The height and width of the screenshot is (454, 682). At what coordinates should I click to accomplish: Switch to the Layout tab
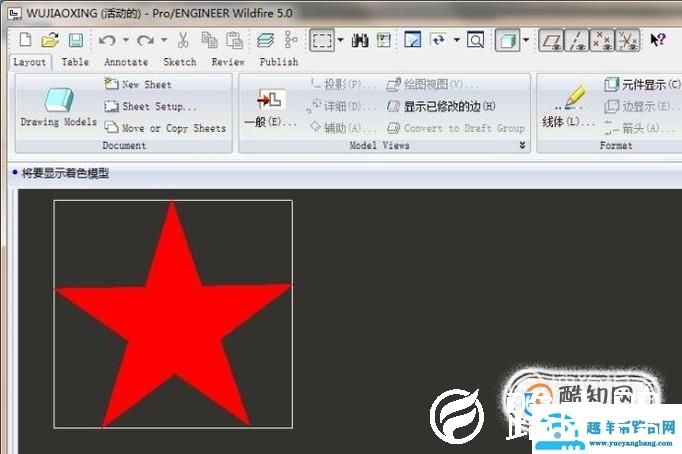point(30,62)
